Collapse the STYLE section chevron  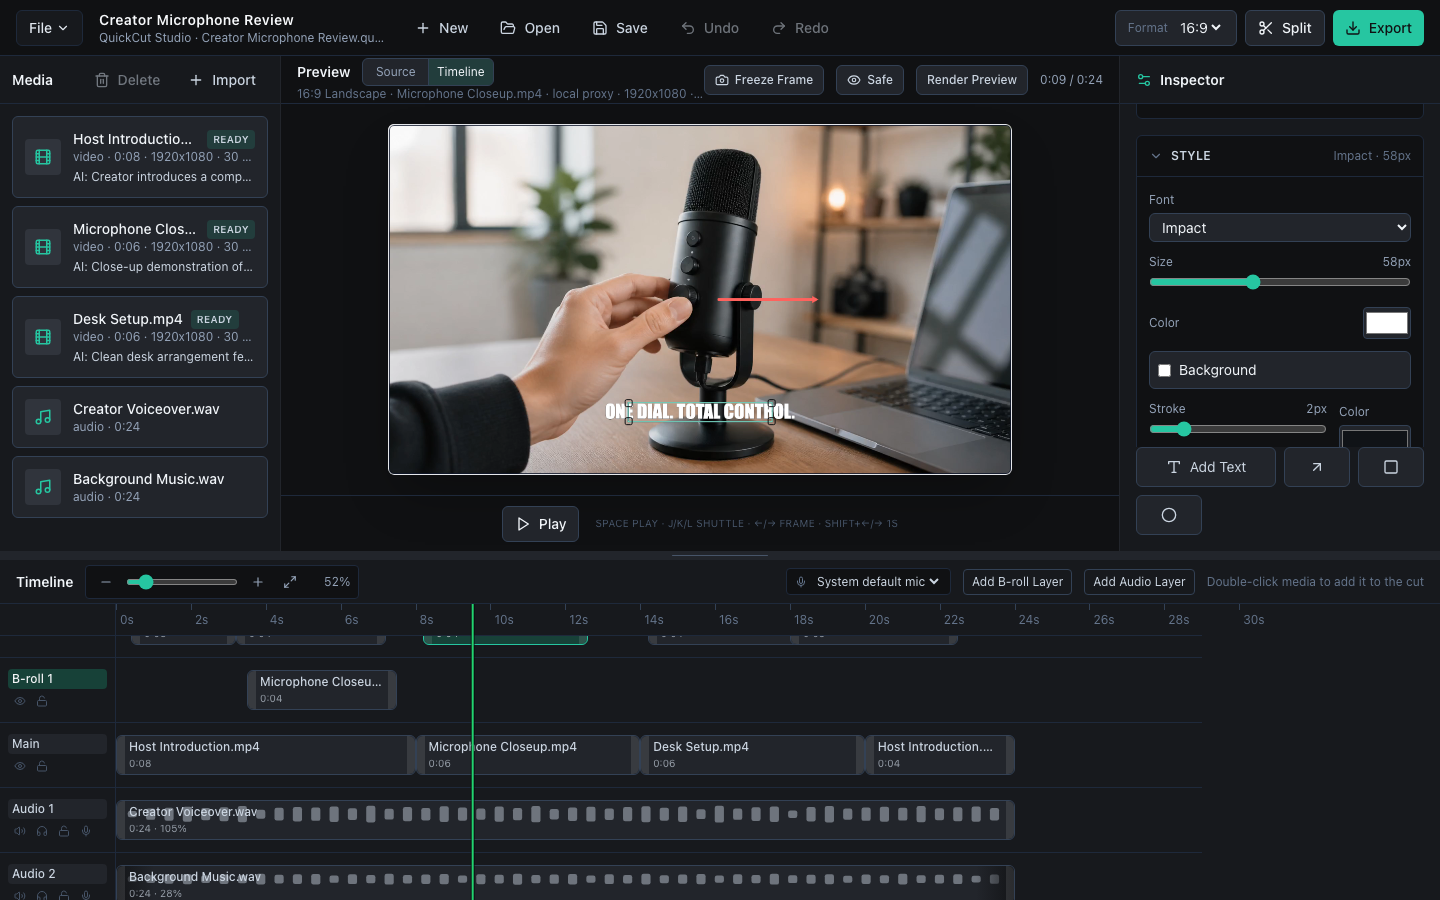[x=1156, y=156]
